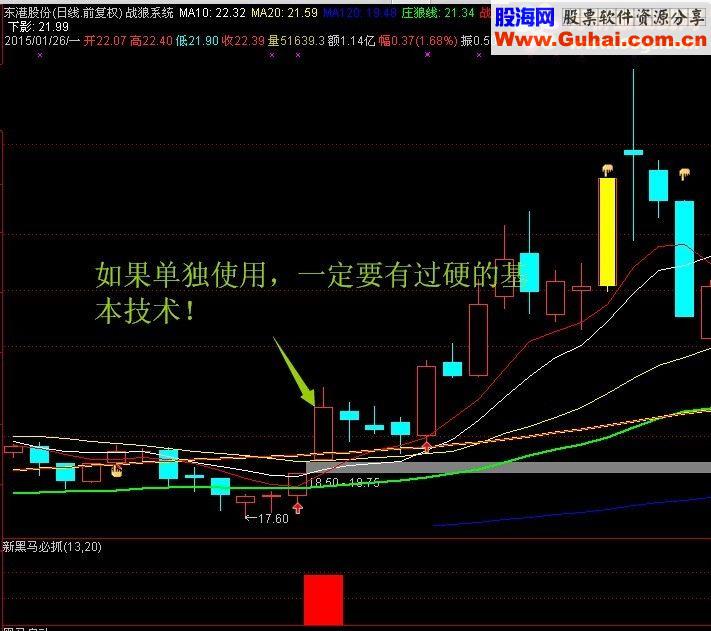Click the 东港股份(日线.前复权) chart title
Image resolution: width=711 pixels, height=631 pixels.
tap(63, 13)
